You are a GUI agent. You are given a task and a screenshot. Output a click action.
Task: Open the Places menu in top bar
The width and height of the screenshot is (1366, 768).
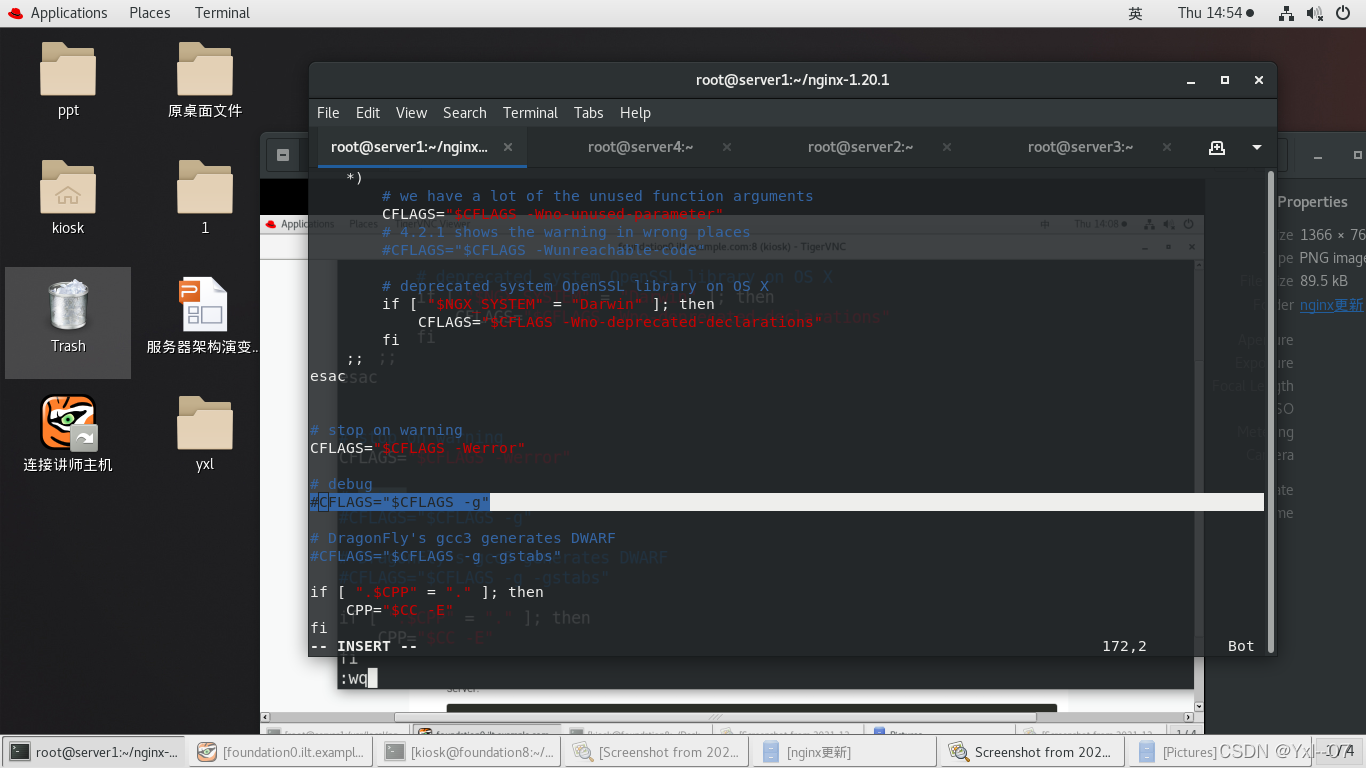coord(150,13)
